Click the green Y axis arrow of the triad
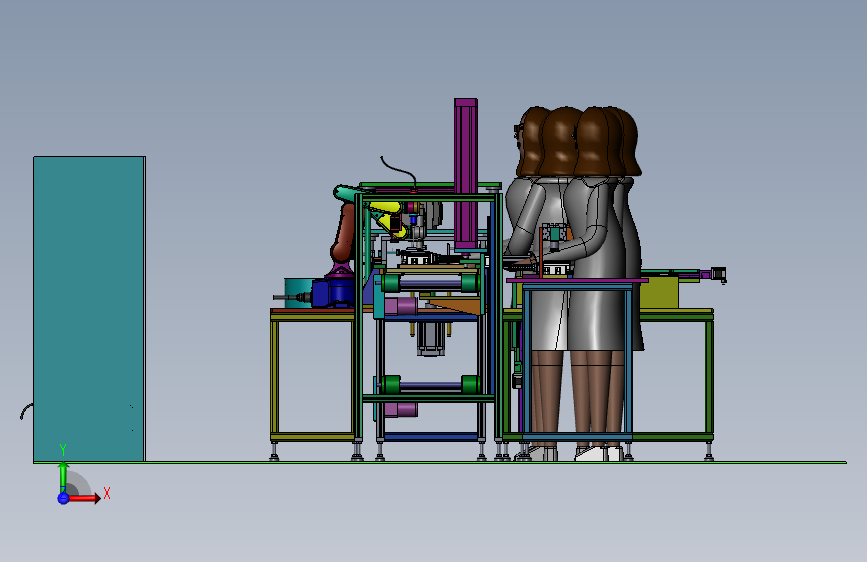 (x=63, y=477)
